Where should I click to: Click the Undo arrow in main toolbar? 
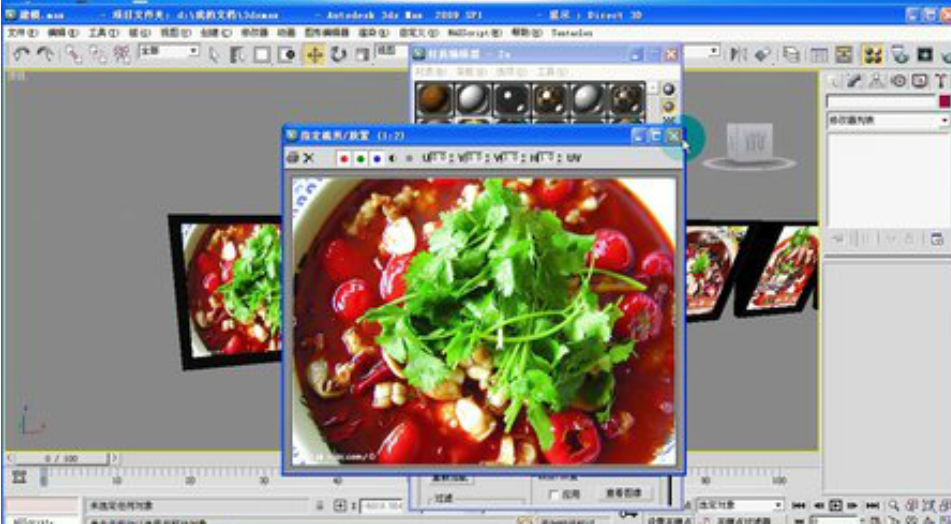tap(22, 55)
